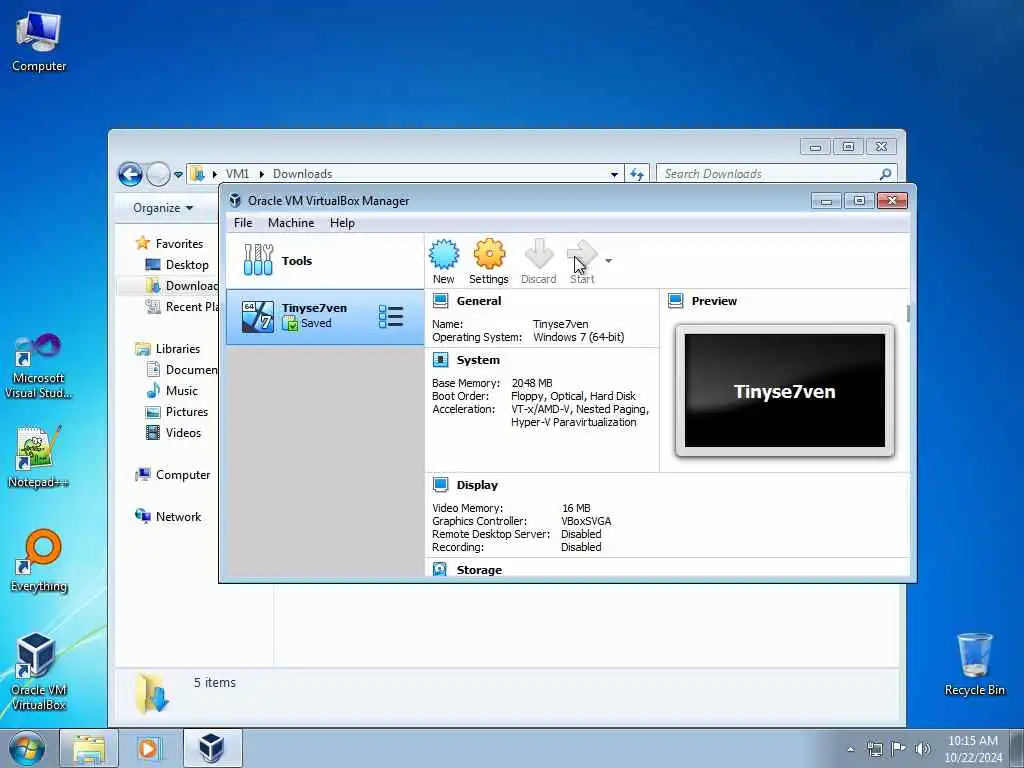Click the Tinyse7ven preview thumbnail
The image size is (1024, 768).
(784, 391)
